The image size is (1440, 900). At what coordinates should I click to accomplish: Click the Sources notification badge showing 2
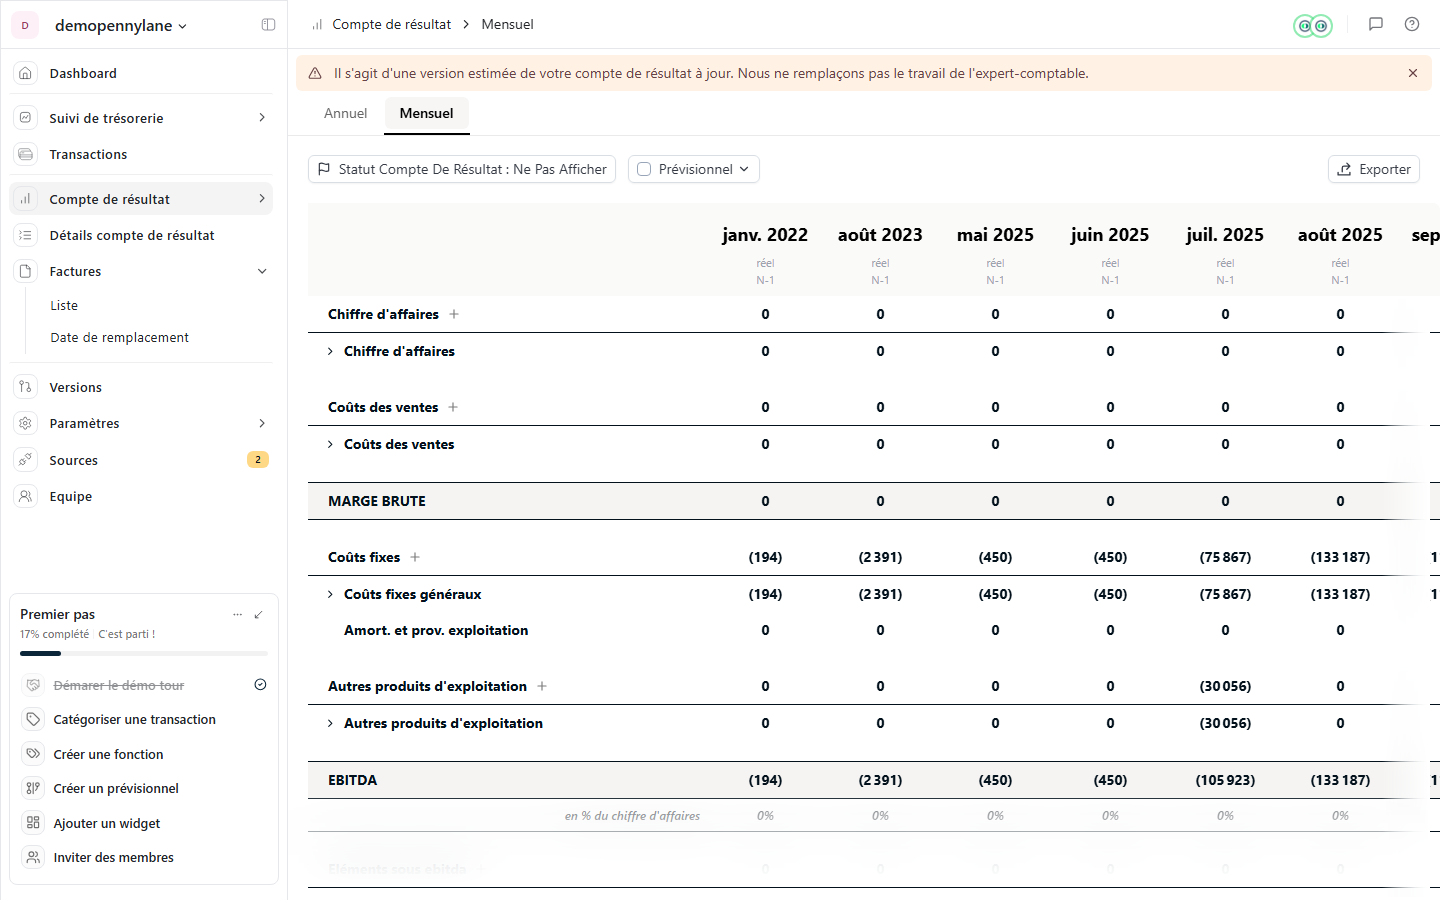(x=258, y=460)
